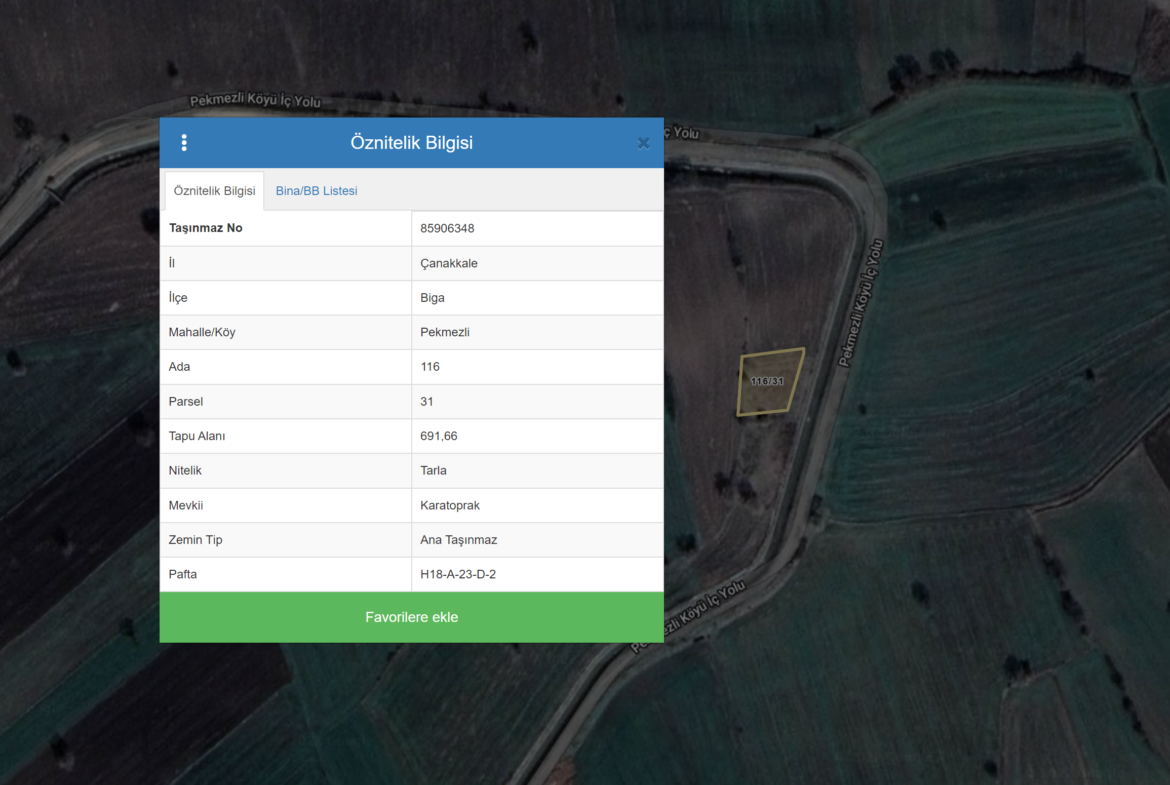Select the İlçe value Biga
Image resolution: width=1170 pixels, height=785 pixels.
(x=432, y=298)
